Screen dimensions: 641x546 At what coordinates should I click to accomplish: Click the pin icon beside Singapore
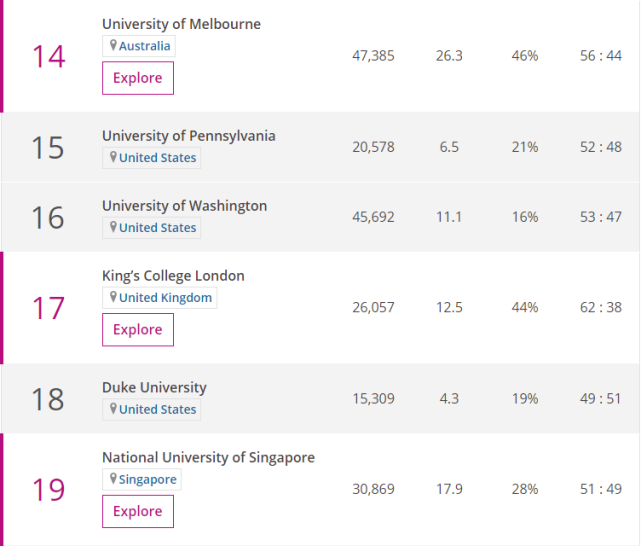pos(113,480)
